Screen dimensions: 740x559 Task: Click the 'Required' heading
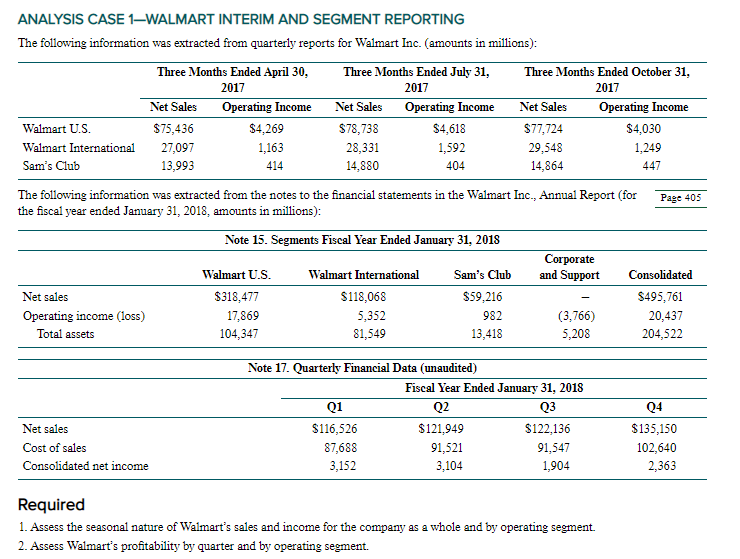pyautogui.click(x=51, y=505)
